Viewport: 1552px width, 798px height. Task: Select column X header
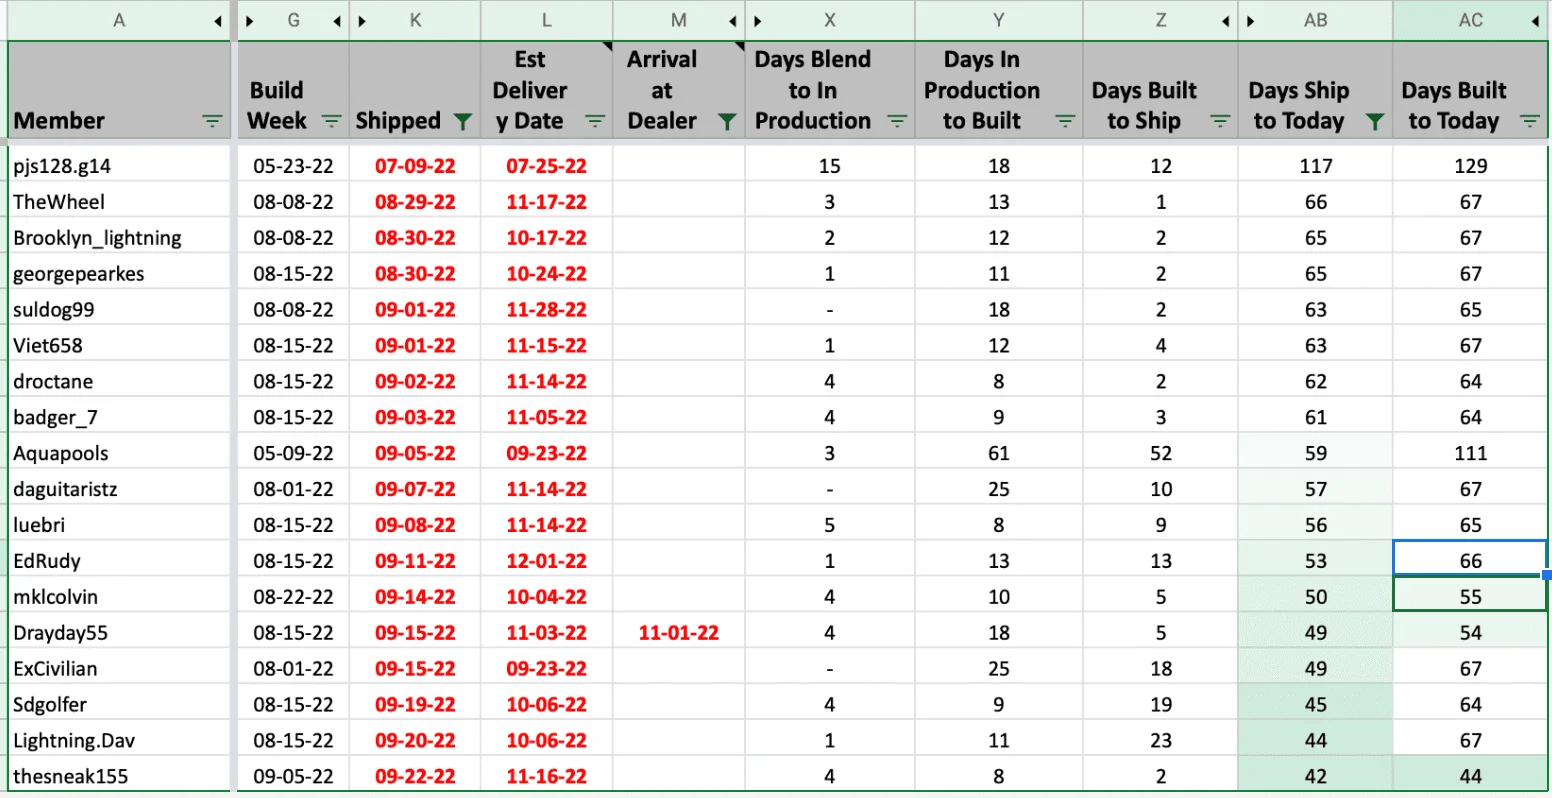pyautogui.click(x=830, y=20)
